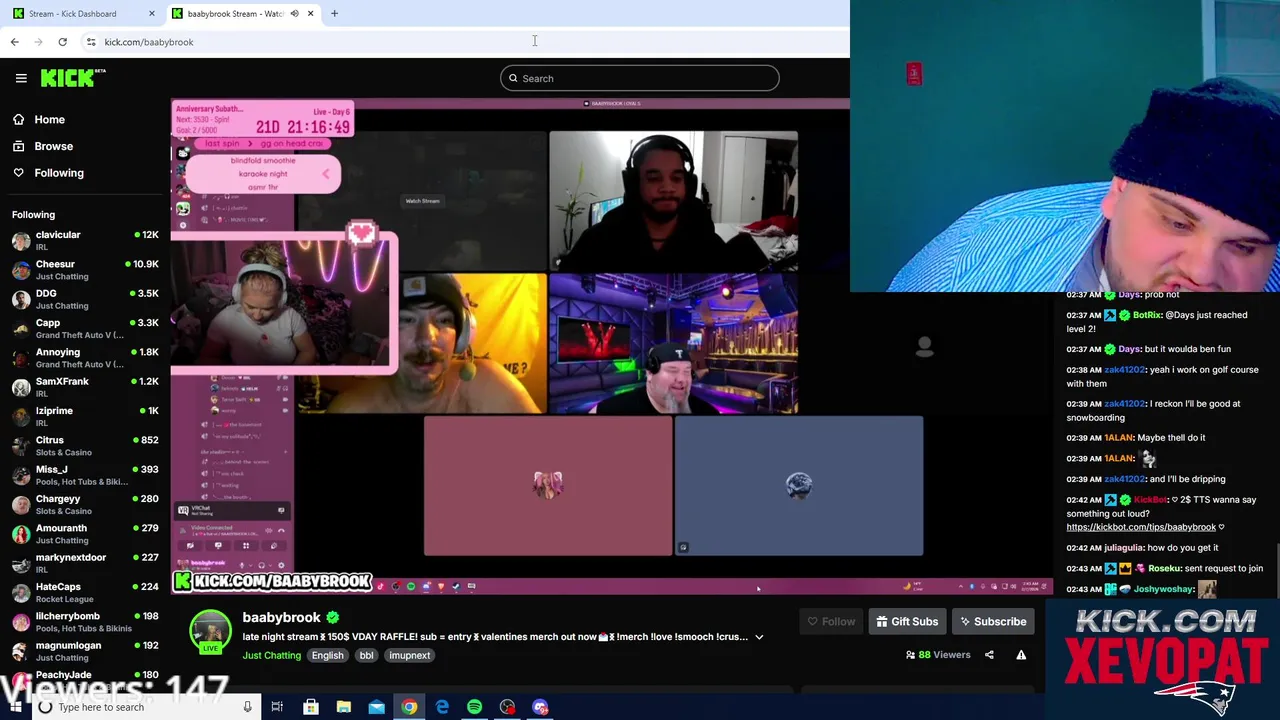Open Miss_J channel from sidebar
The height and width of the screenshot is (720, 1280).
coord(85,475)
